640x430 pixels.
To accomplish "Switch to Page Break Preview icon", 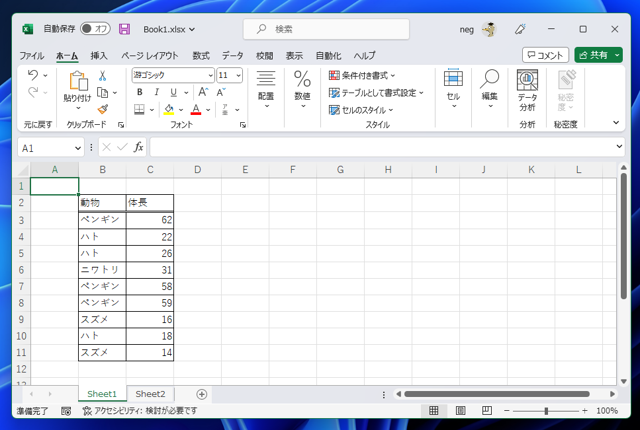I will click(487, 410).
